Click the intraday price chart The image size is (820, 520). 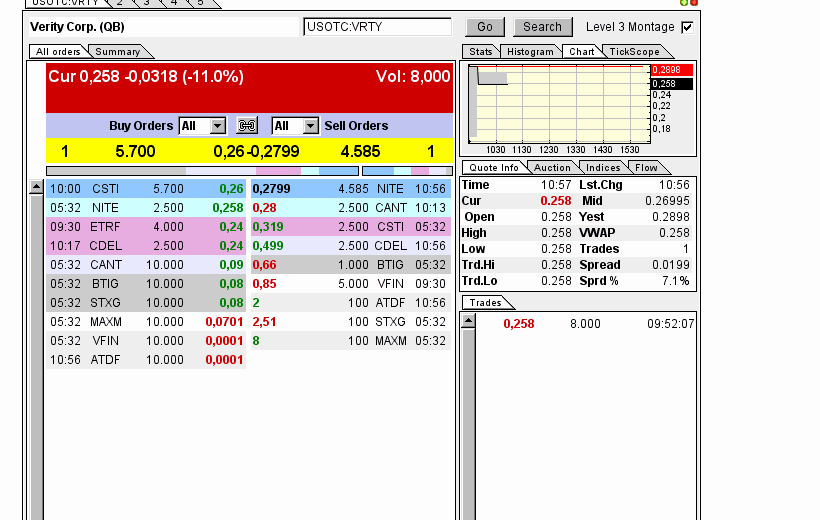pyautogui.click(x=559, y=104)
